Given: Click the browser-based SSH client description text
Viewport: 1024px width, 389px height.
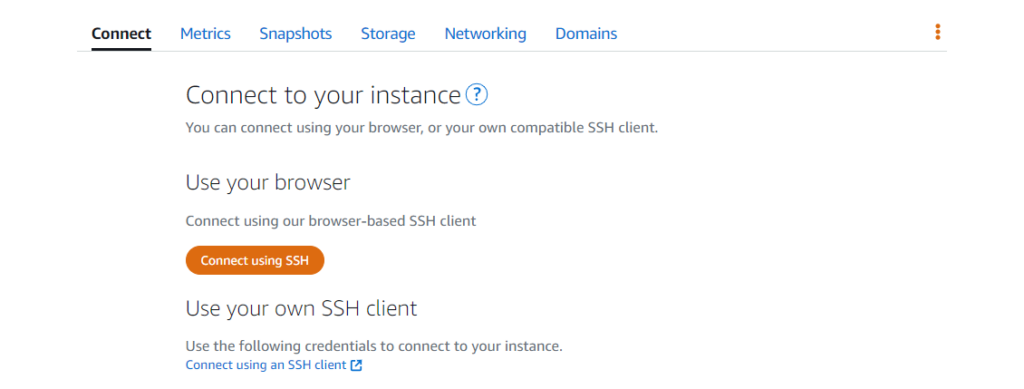Looking at the screenshot, I should click(330, 221).
